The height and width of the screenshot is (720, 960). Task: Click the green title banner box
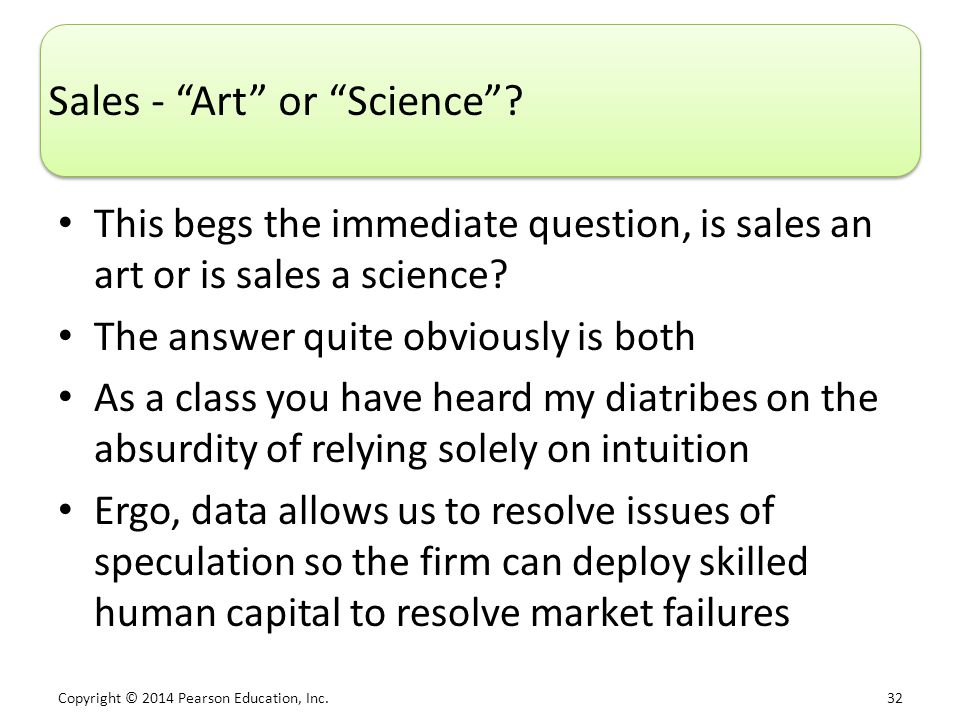pyautogui.click(x=481, y=101)
